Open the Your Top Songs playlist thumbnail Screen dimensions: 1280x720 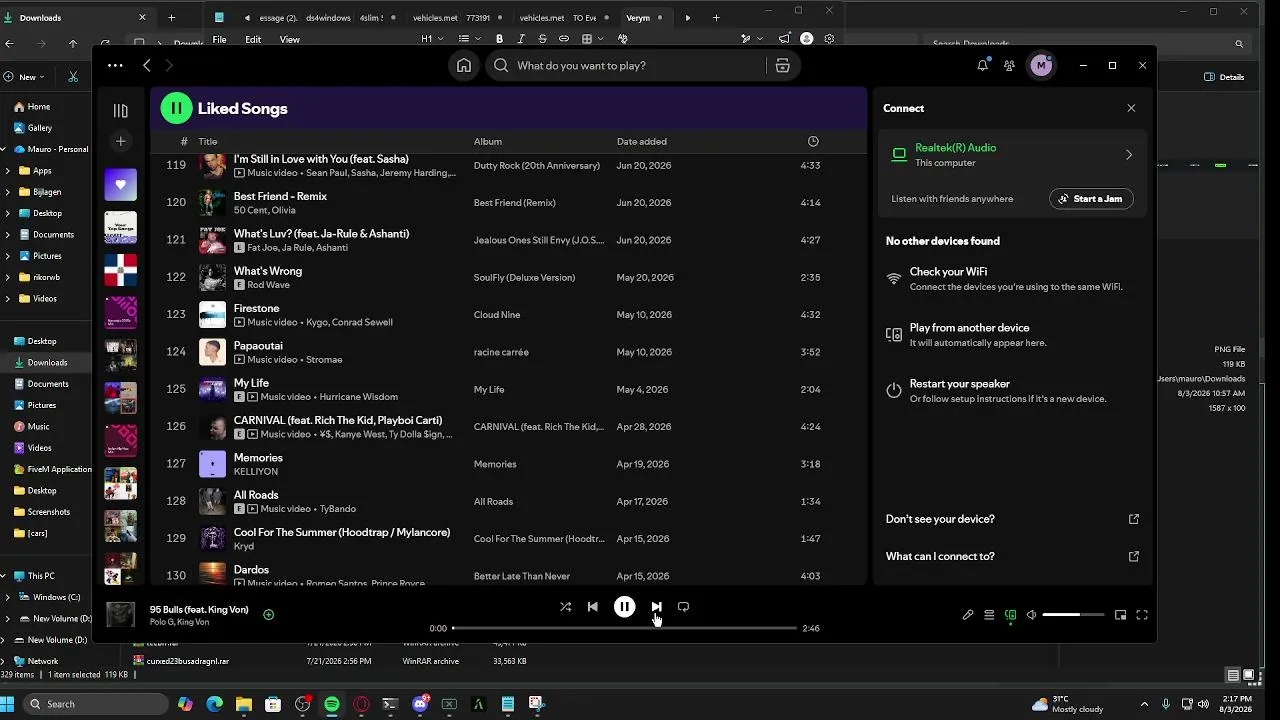(121, 227)
